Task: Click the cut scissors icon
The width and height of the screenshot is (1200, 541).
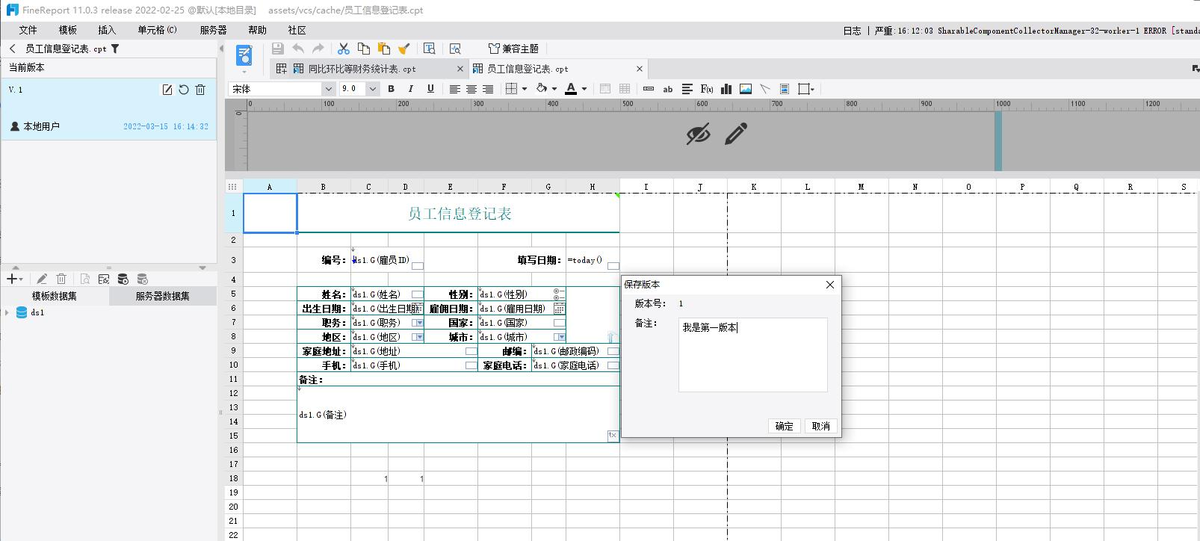Action: 344,48
